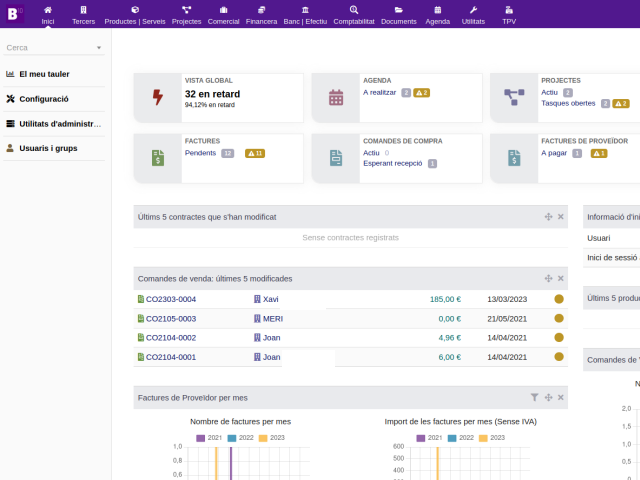Toggle 2023 series in Nombre de factures chart
The height and width of the screenshot is (480, 640).
tap(271, 438)
